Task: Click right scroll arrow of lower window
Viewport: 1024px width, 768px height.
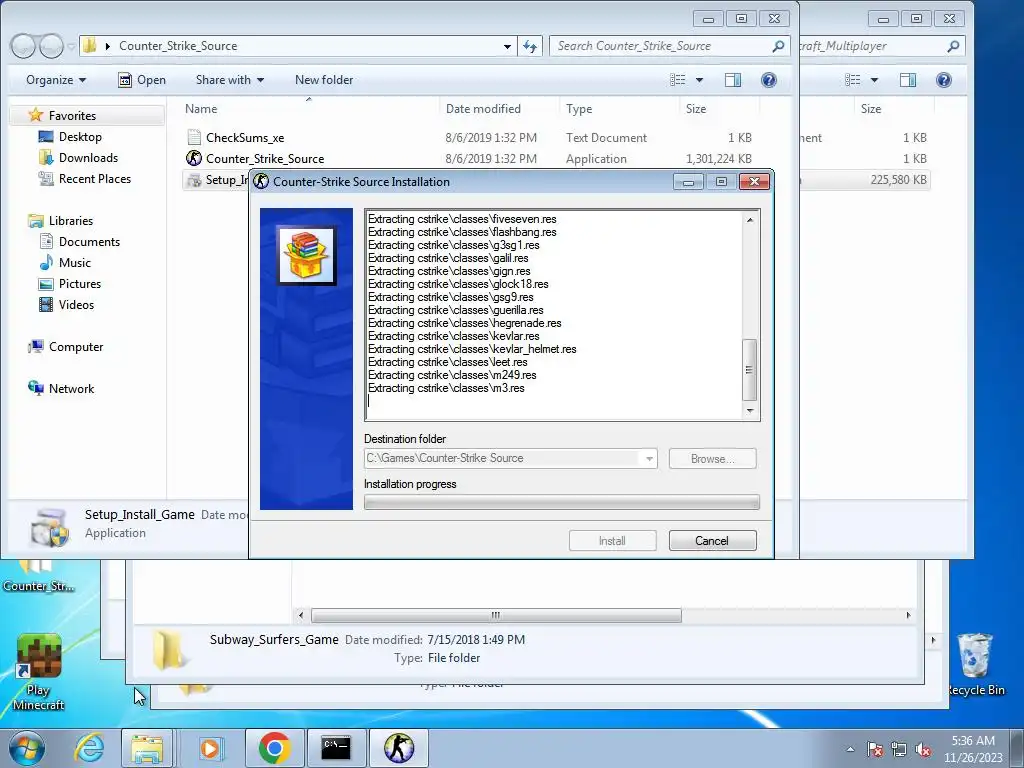Action: 908,615
